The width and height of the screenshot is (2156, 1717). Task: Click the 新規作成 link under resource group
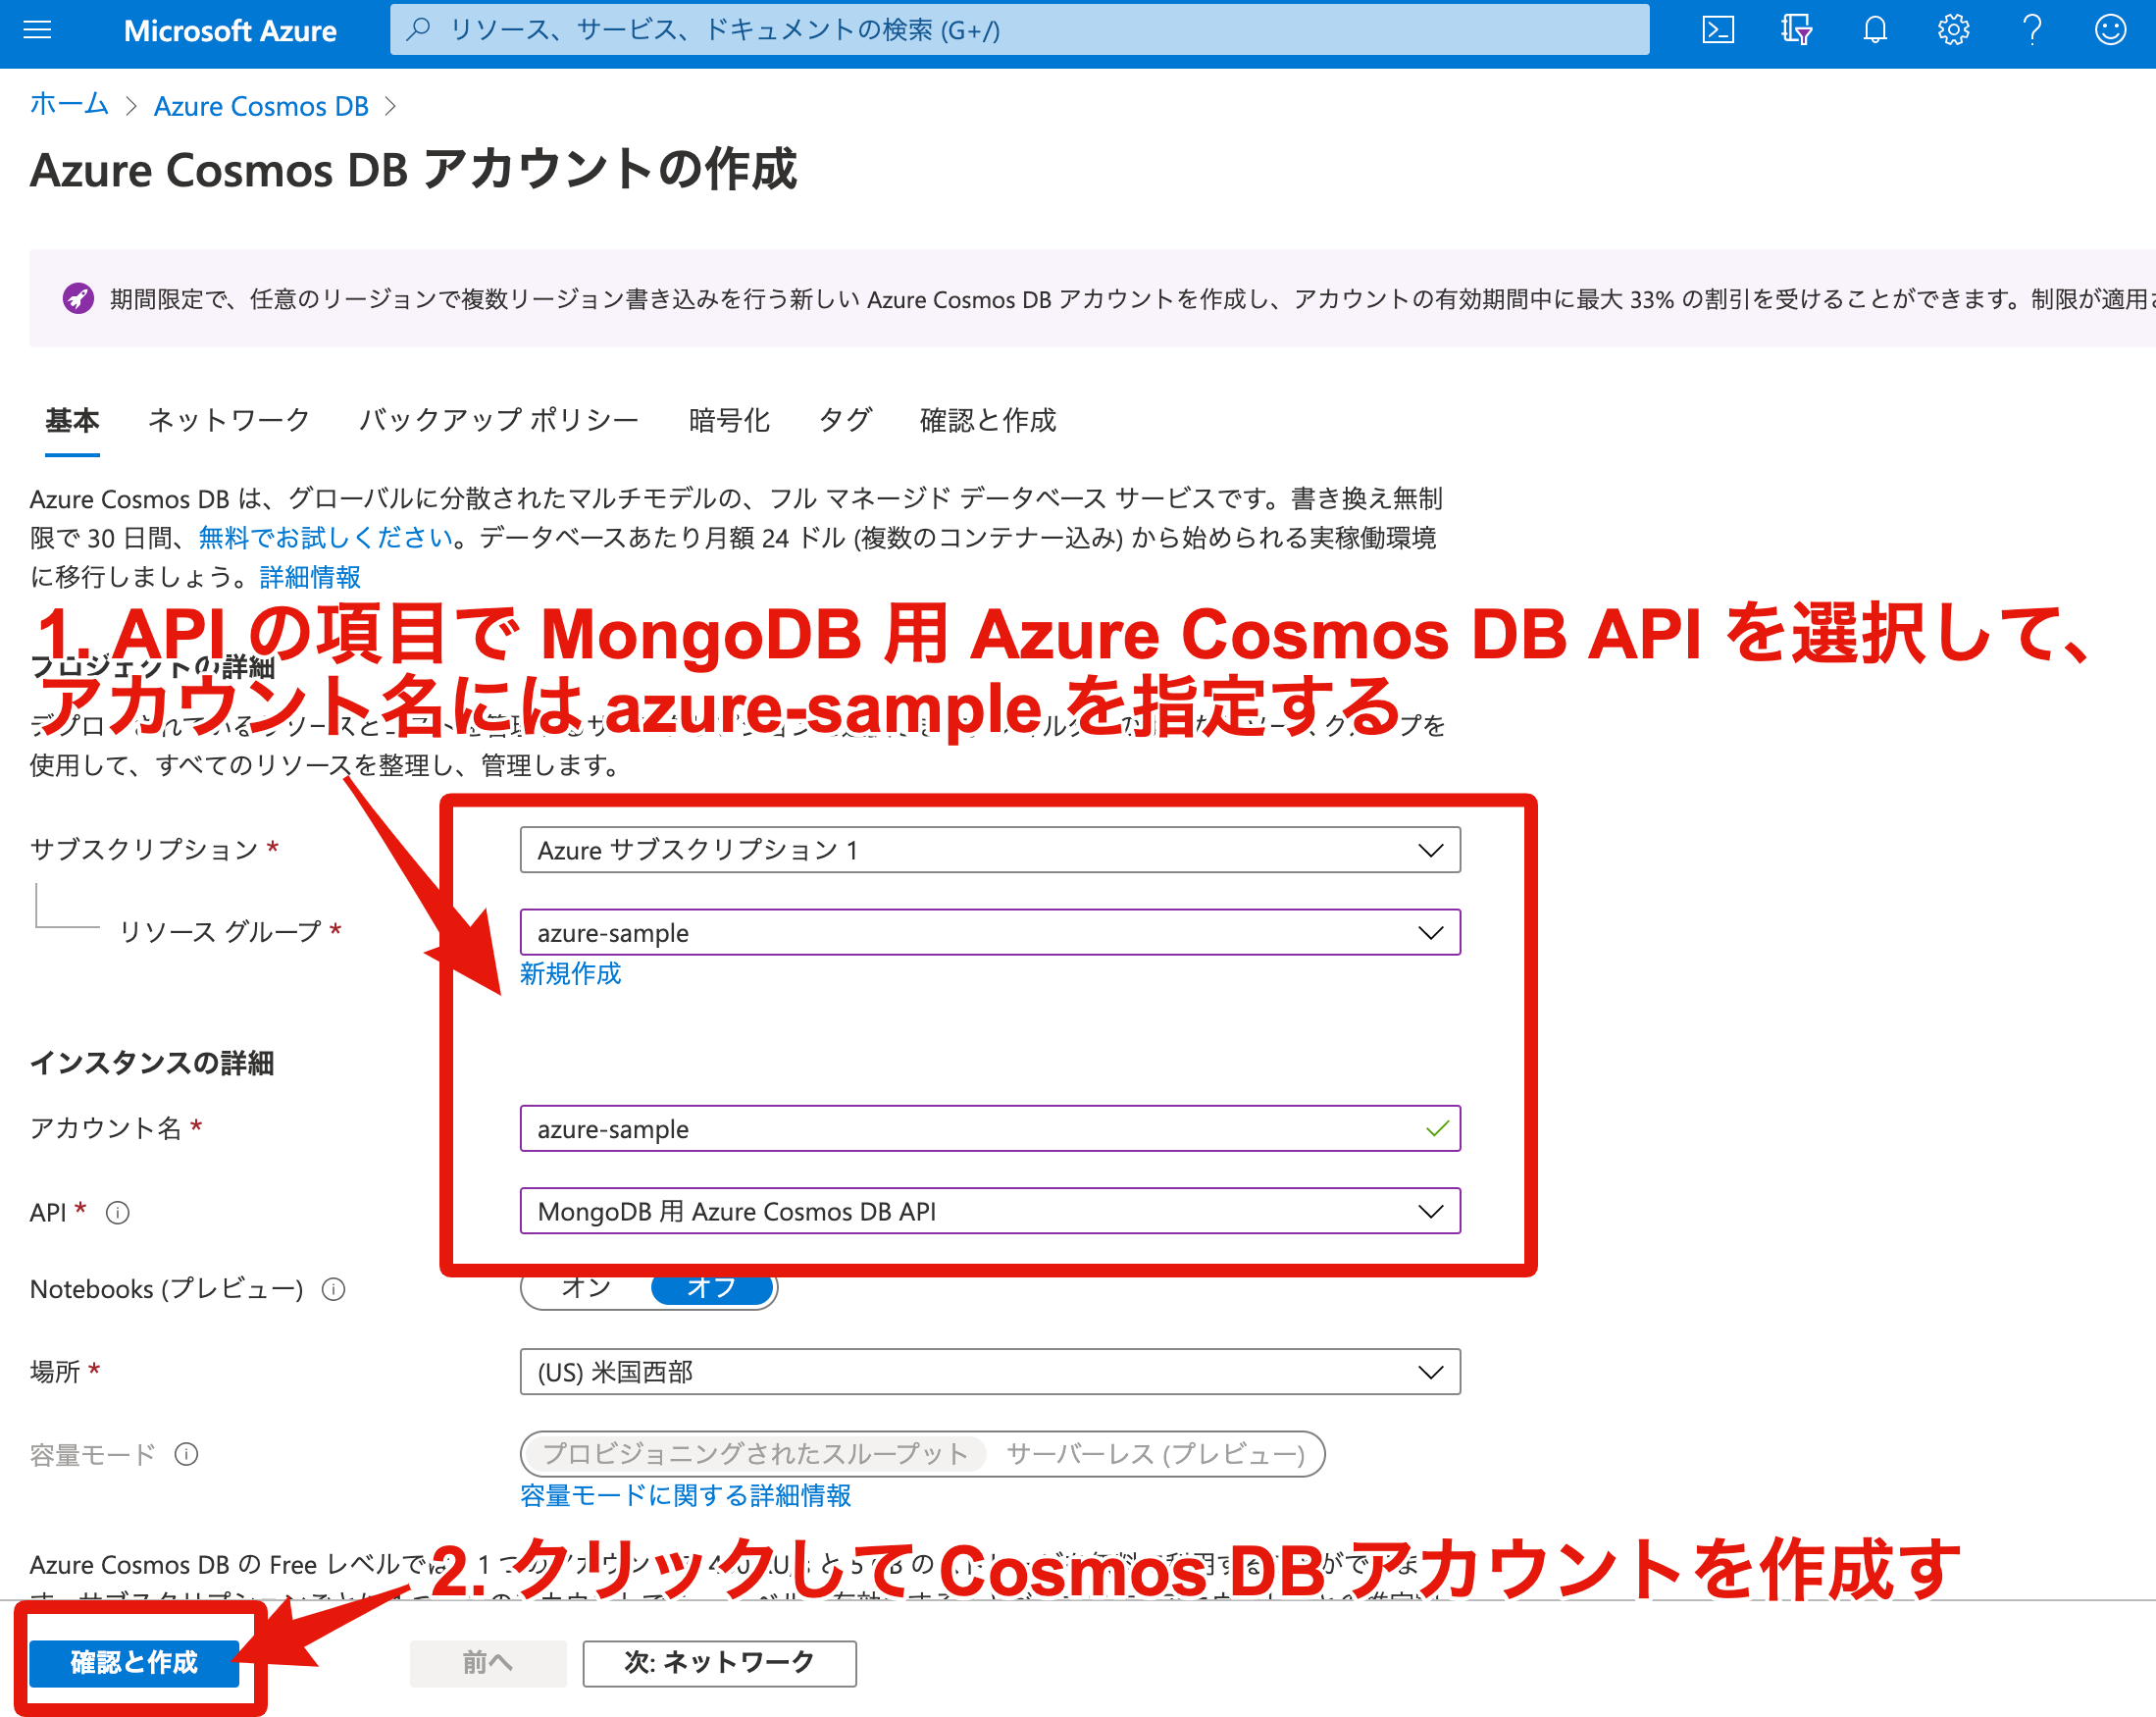(x=570, y=974)
